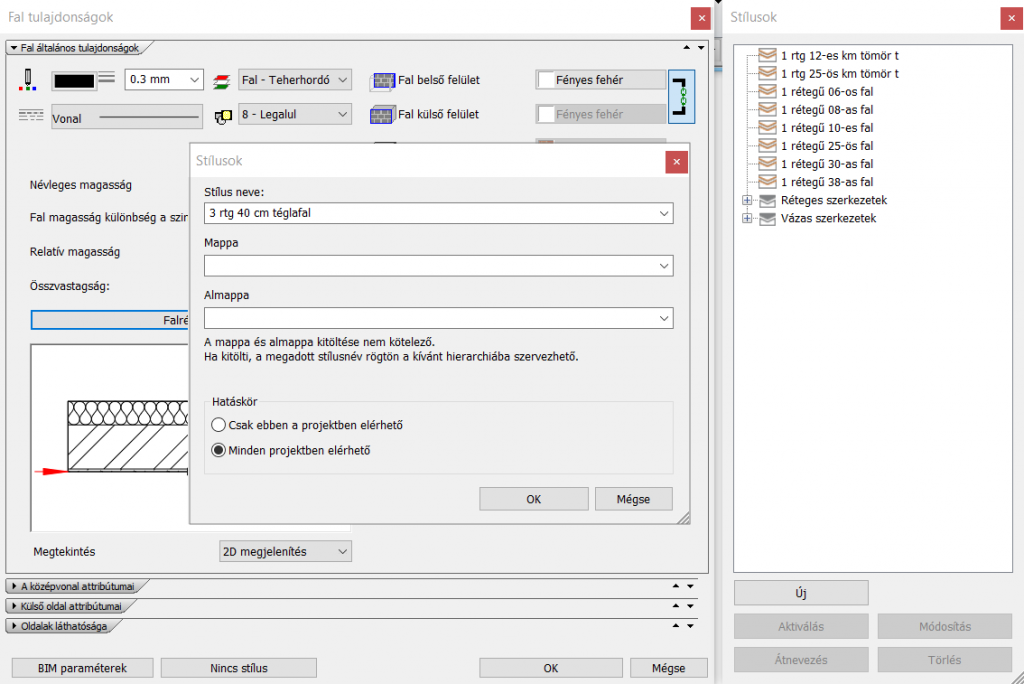Select Csak ebben a projektben elérhető option
The image size is (1024, 684).
(x=219, y=425)
